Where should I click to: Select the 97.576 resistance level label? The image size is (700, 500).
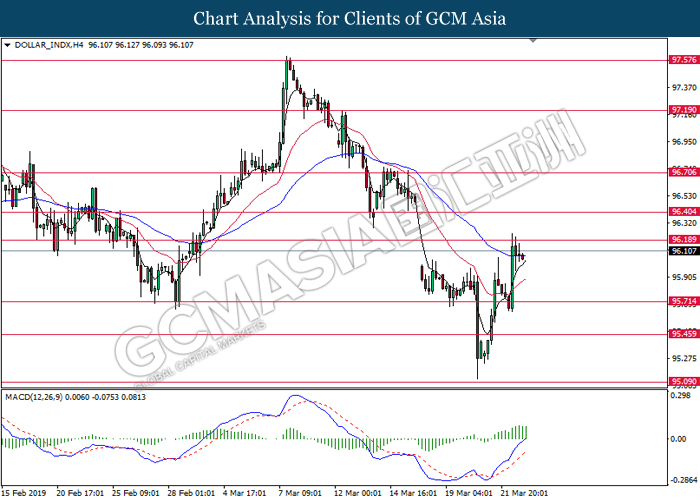click(683, 60)
